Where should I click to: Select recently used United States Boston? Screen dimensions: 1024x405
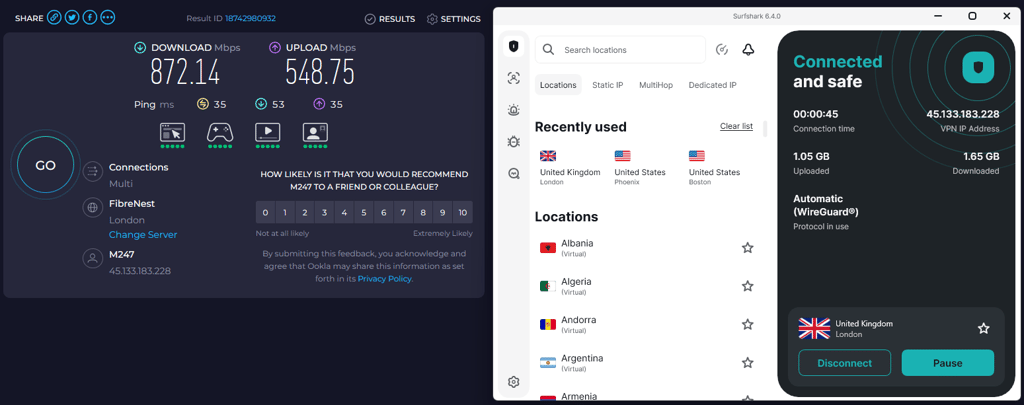(x=714, y=168)
